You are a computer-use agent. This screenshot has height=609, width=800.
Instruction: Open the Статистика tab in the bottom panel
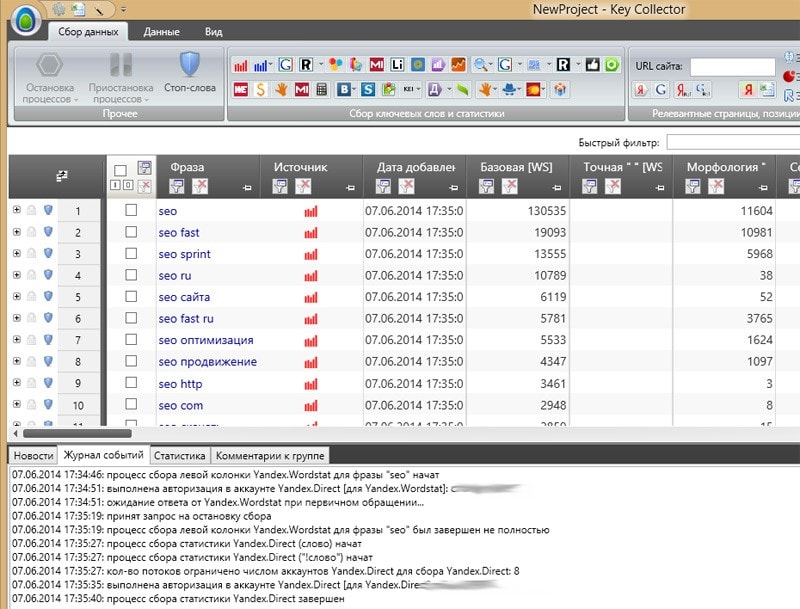pyautogui.click(x=180, y=455)
